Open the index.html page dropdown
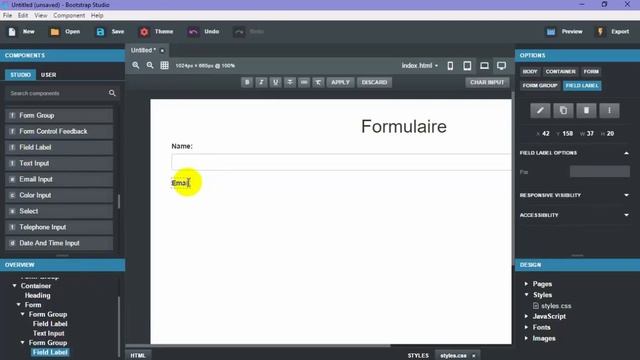This screenshot has width=640, height=360. [x=420, y=65]
